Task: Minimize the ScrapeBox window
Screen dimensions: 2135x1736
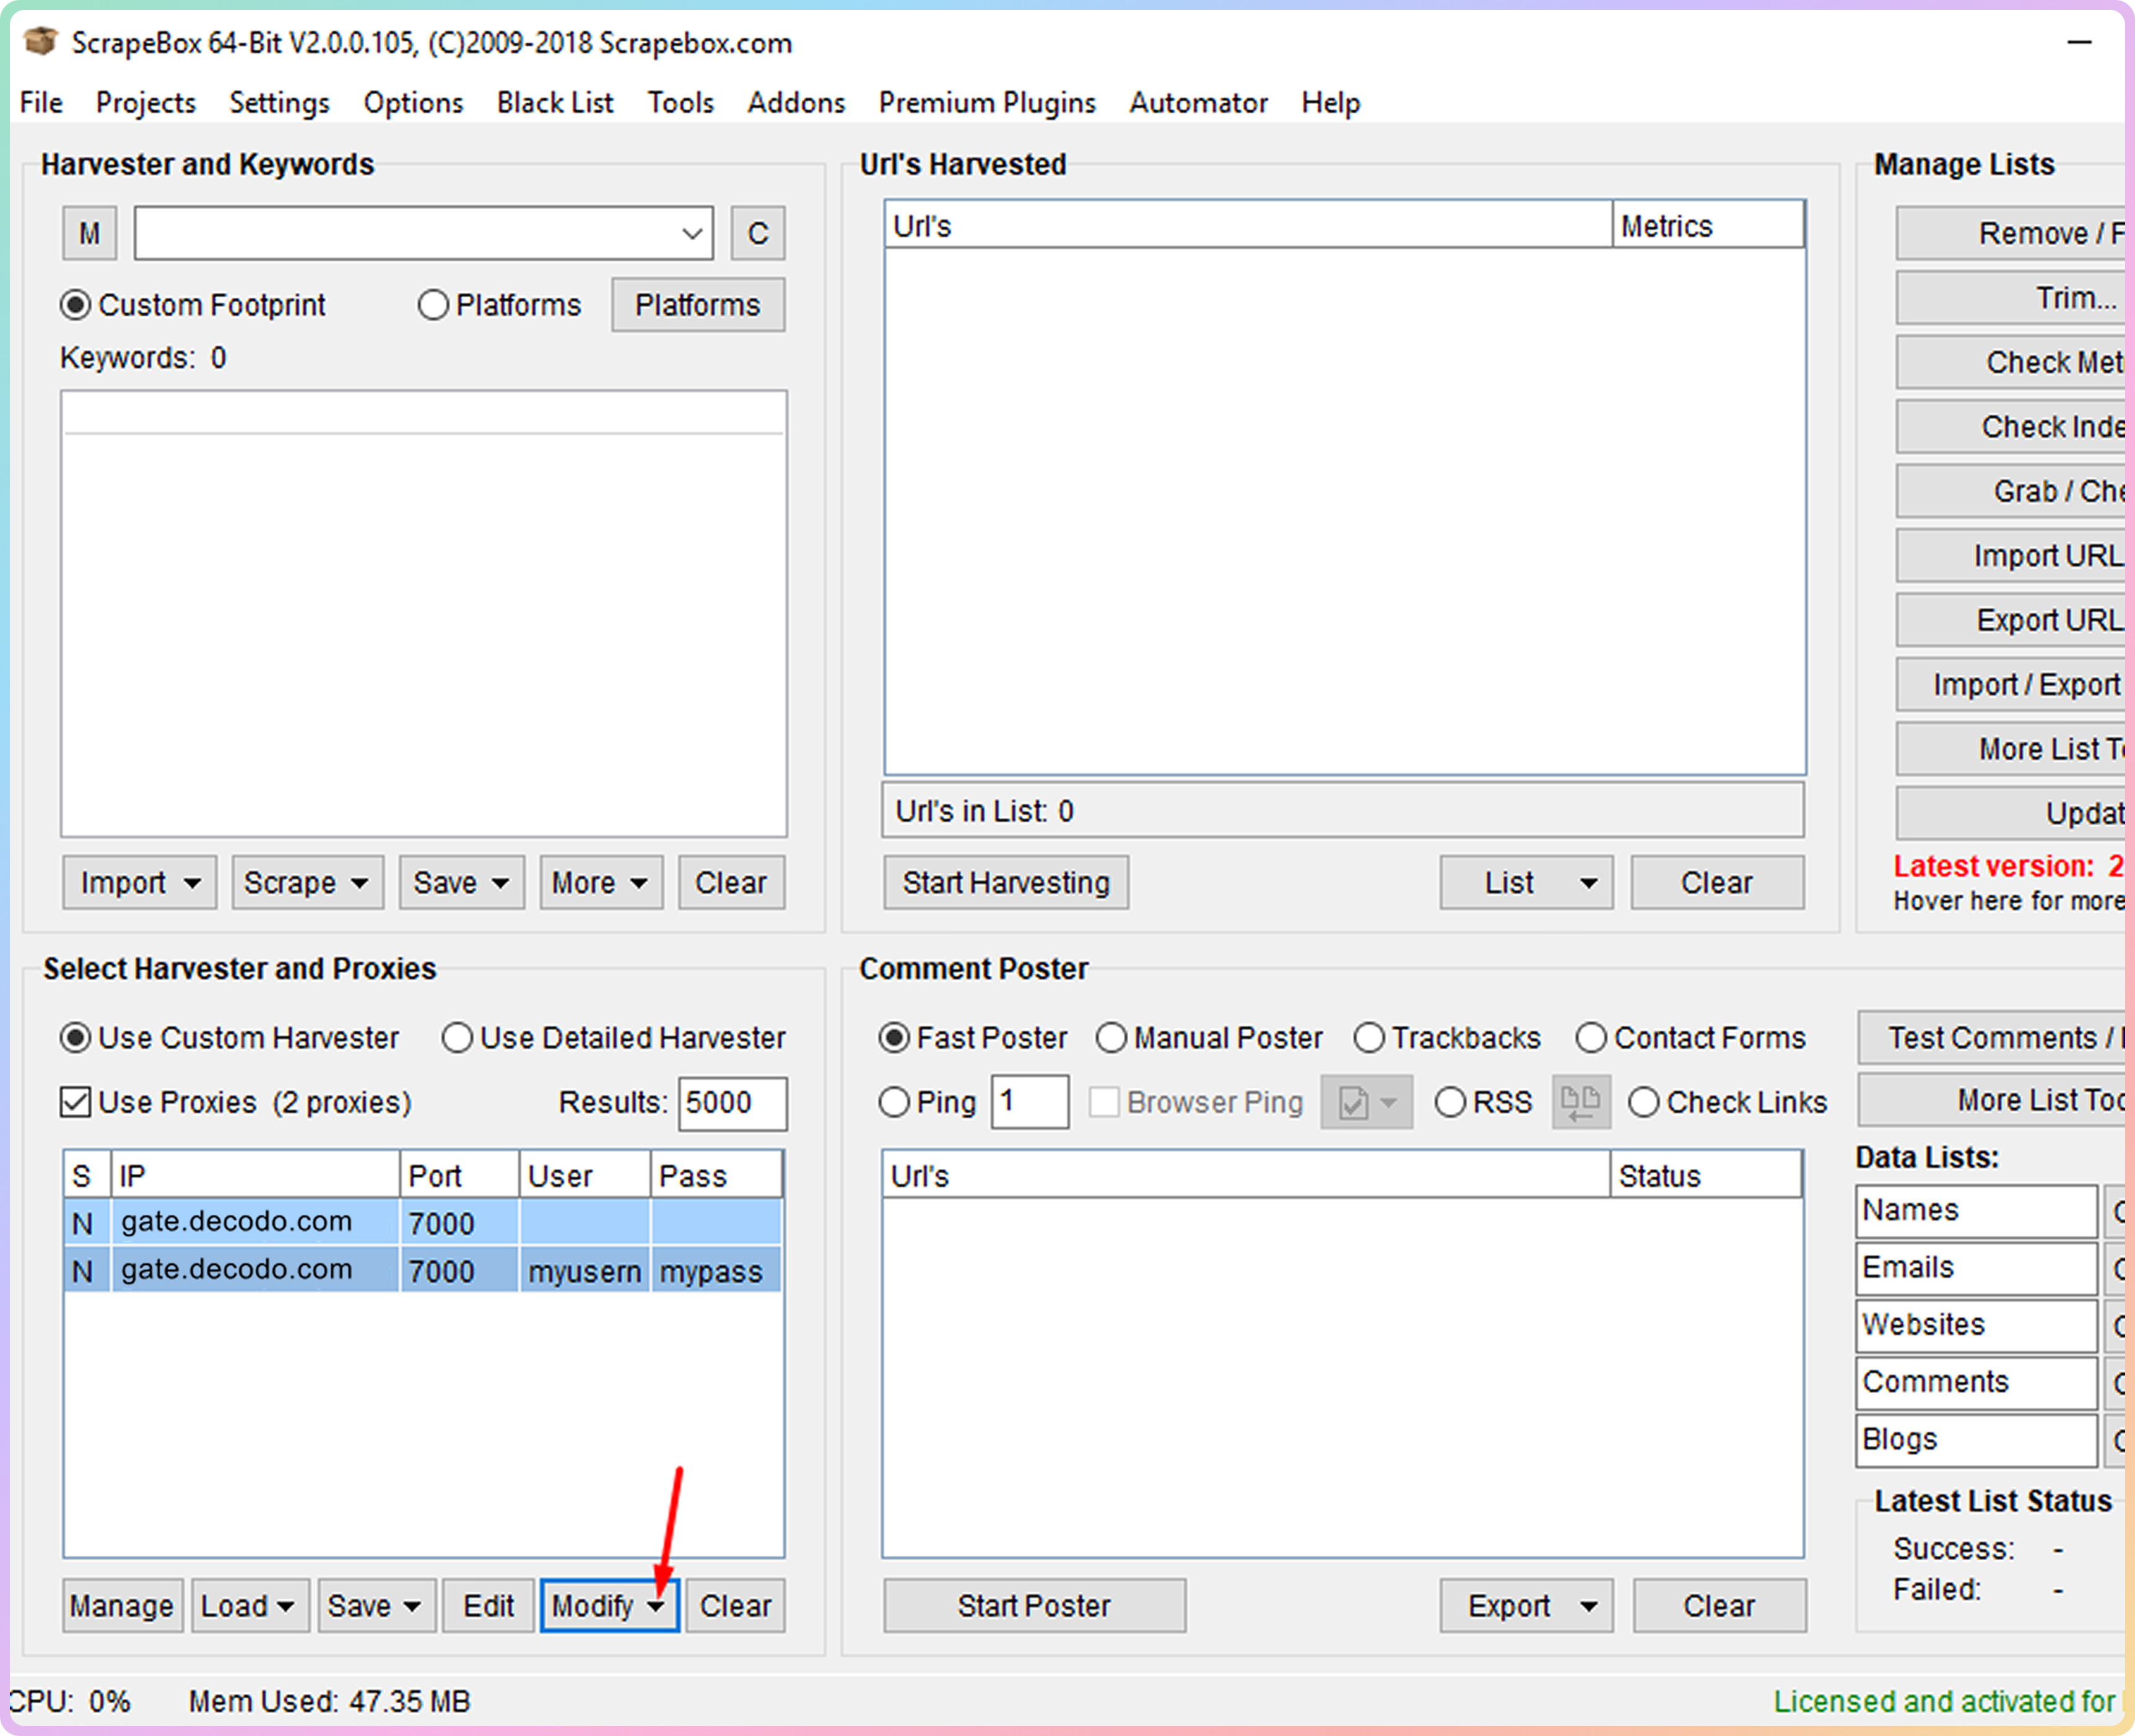Action: [x=2079, y=42]
